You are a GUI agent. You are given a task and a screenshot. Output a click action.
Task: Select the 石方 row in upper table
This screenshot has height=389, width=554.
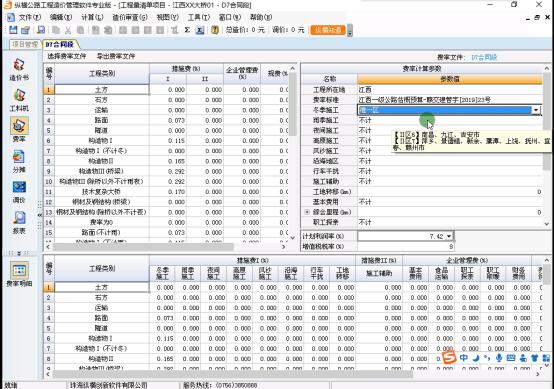coord(102,100)
